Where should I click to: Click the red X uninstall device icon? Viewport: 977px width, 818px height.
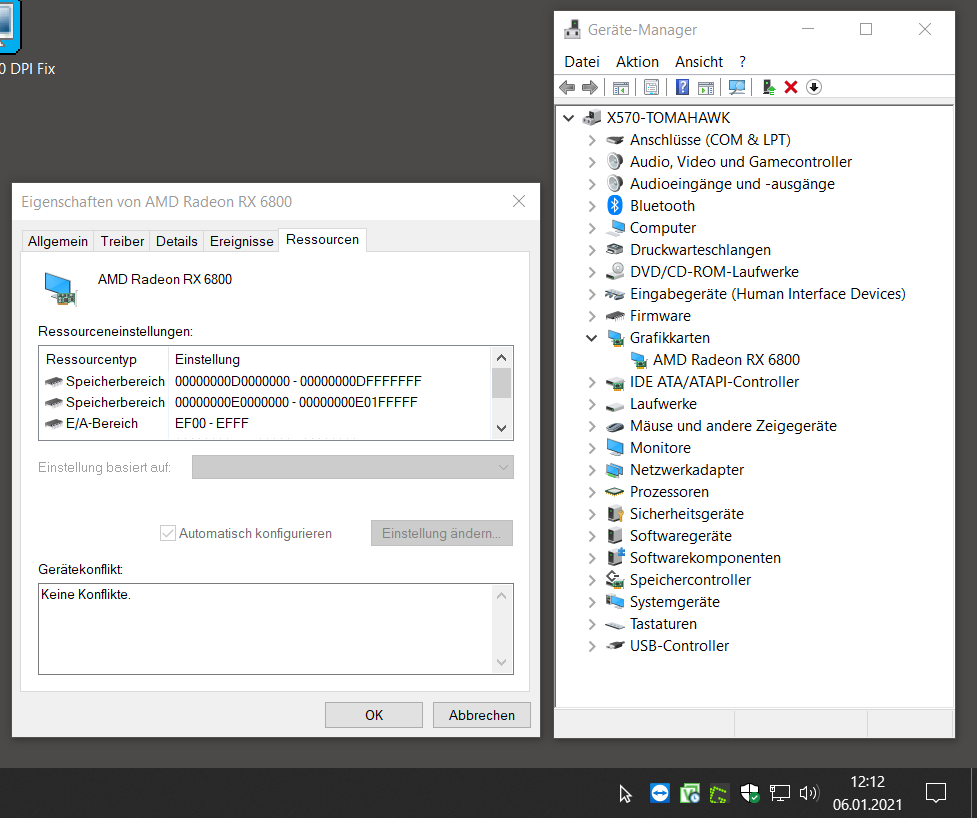791,87
